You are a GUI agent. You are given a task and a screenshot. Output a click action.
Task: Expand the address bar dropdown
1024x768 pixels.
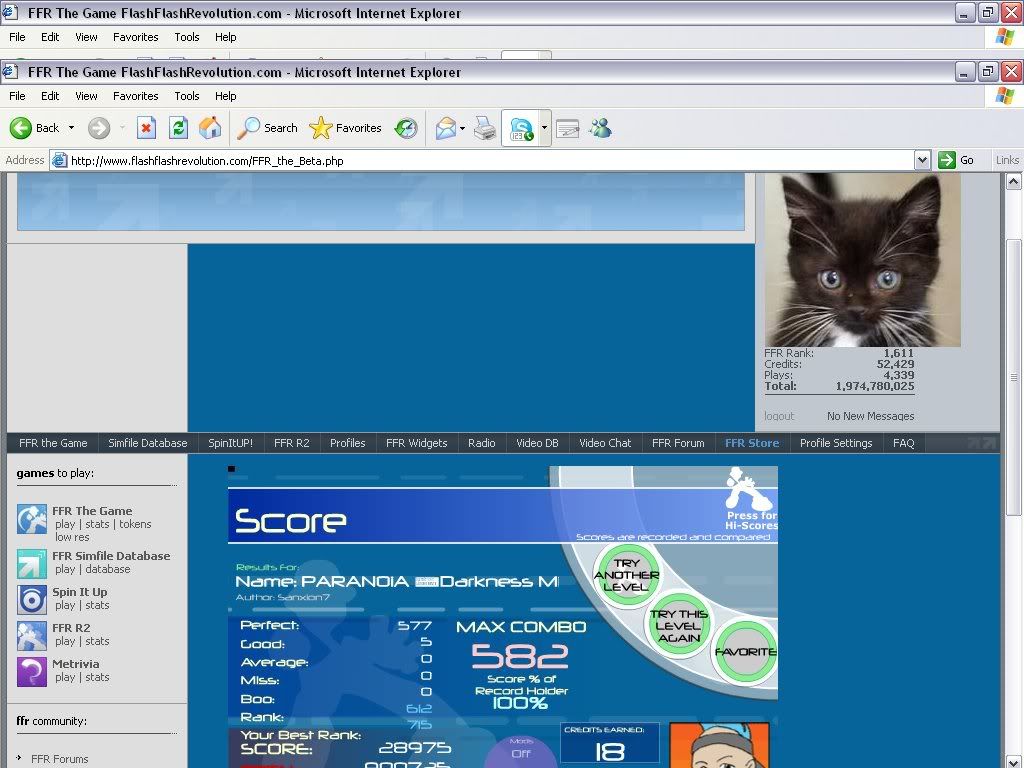(922, 160)
